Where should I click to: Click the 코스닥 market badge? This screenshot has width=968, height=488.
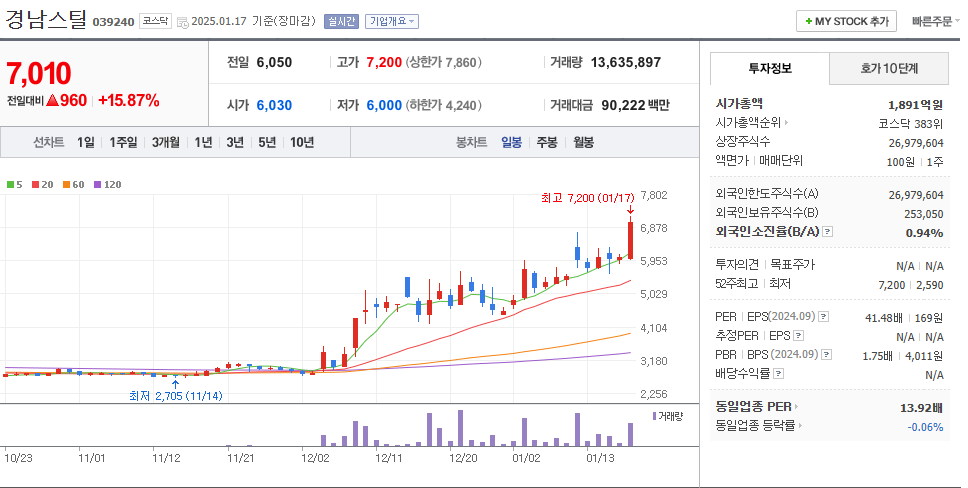155,21
